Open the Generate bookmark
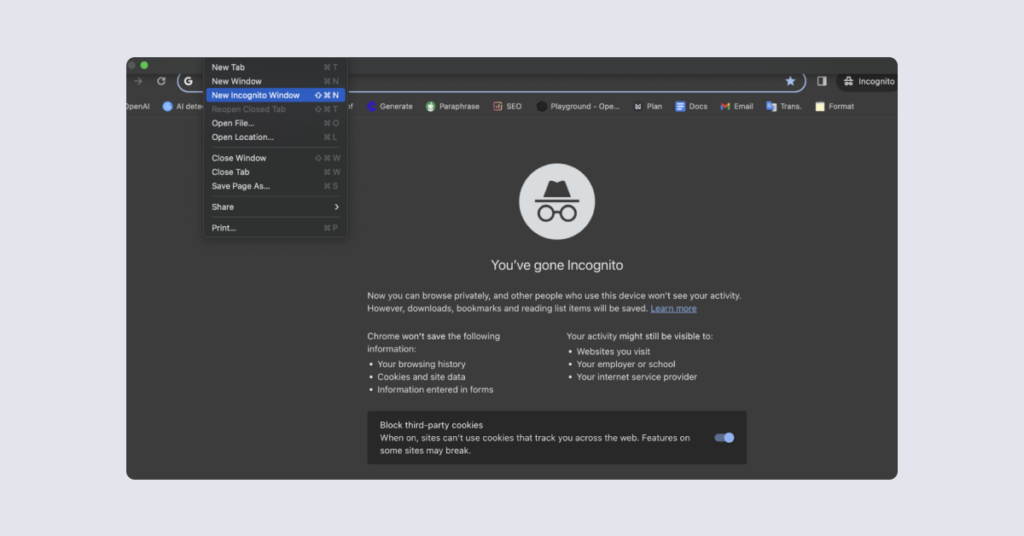Image resolution: width=1024 pixels, height=536 pixels. [390, 106]
